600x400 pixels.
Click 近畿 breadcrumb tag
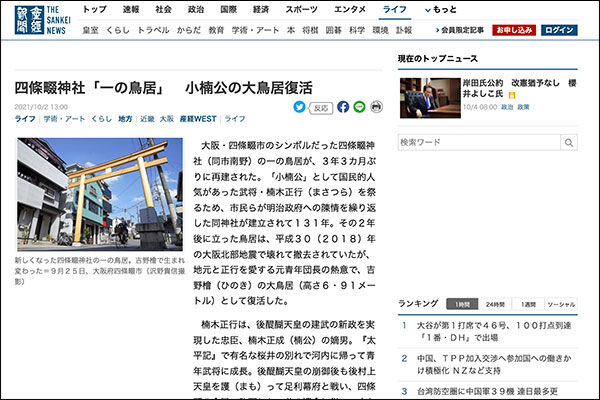point(147,119)
